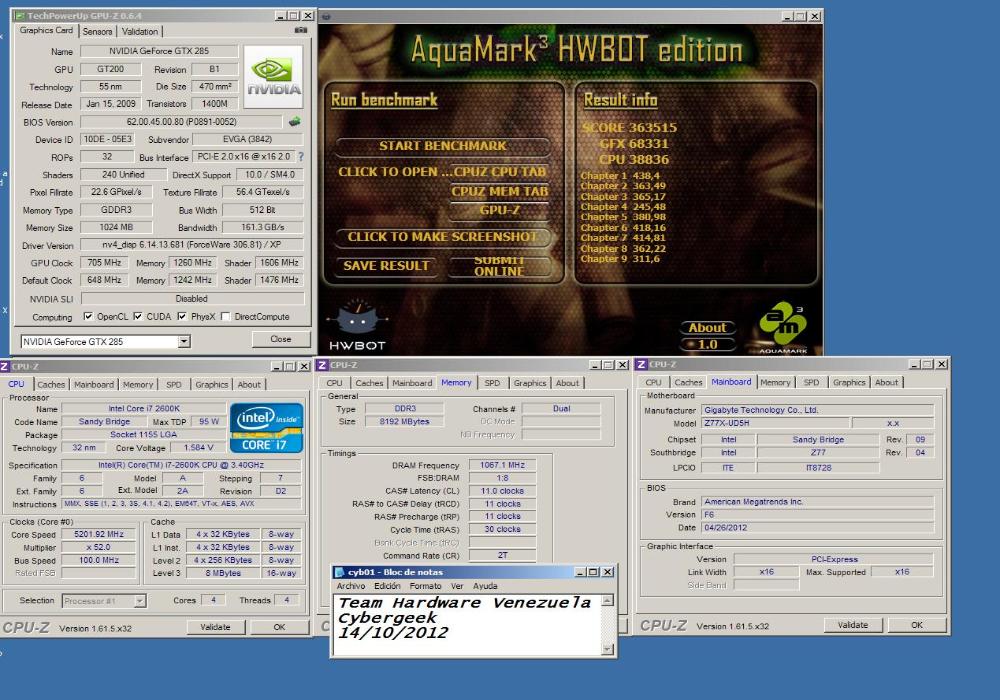
Task: Click the Multiplier x 52.0 value
Action: (x=99, y=547)
